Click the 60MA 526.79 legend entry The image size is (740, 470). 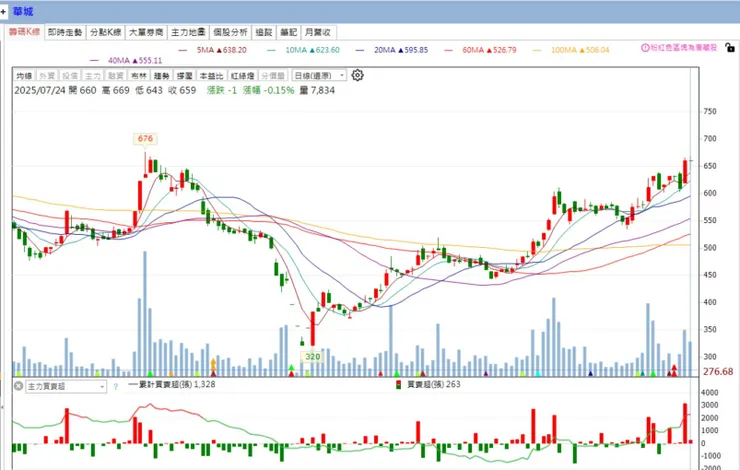tap(480, 50)
